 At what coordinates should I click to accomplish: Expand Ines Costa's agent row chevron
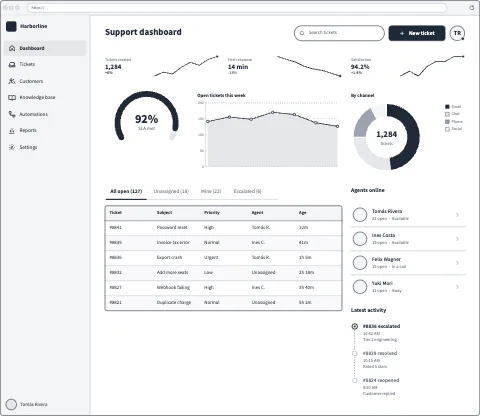coord(457,239)
